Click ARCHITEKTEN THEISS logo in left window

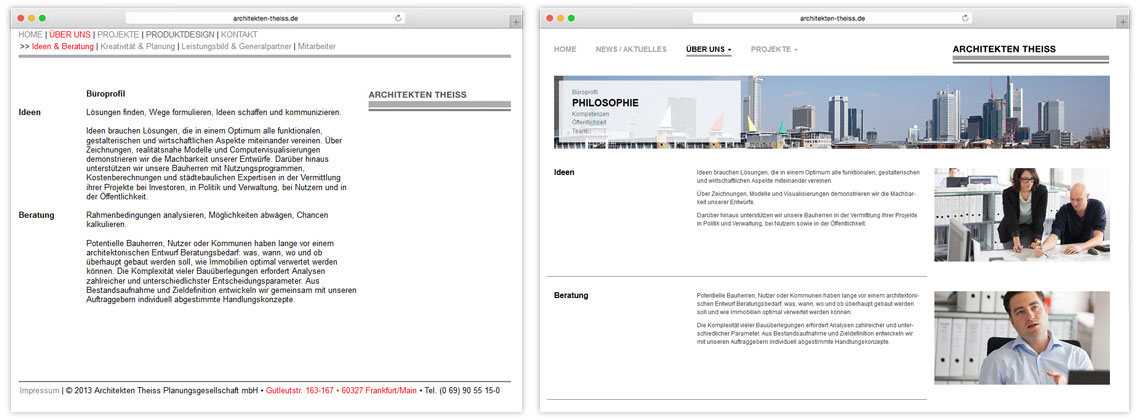pos(439,100)
